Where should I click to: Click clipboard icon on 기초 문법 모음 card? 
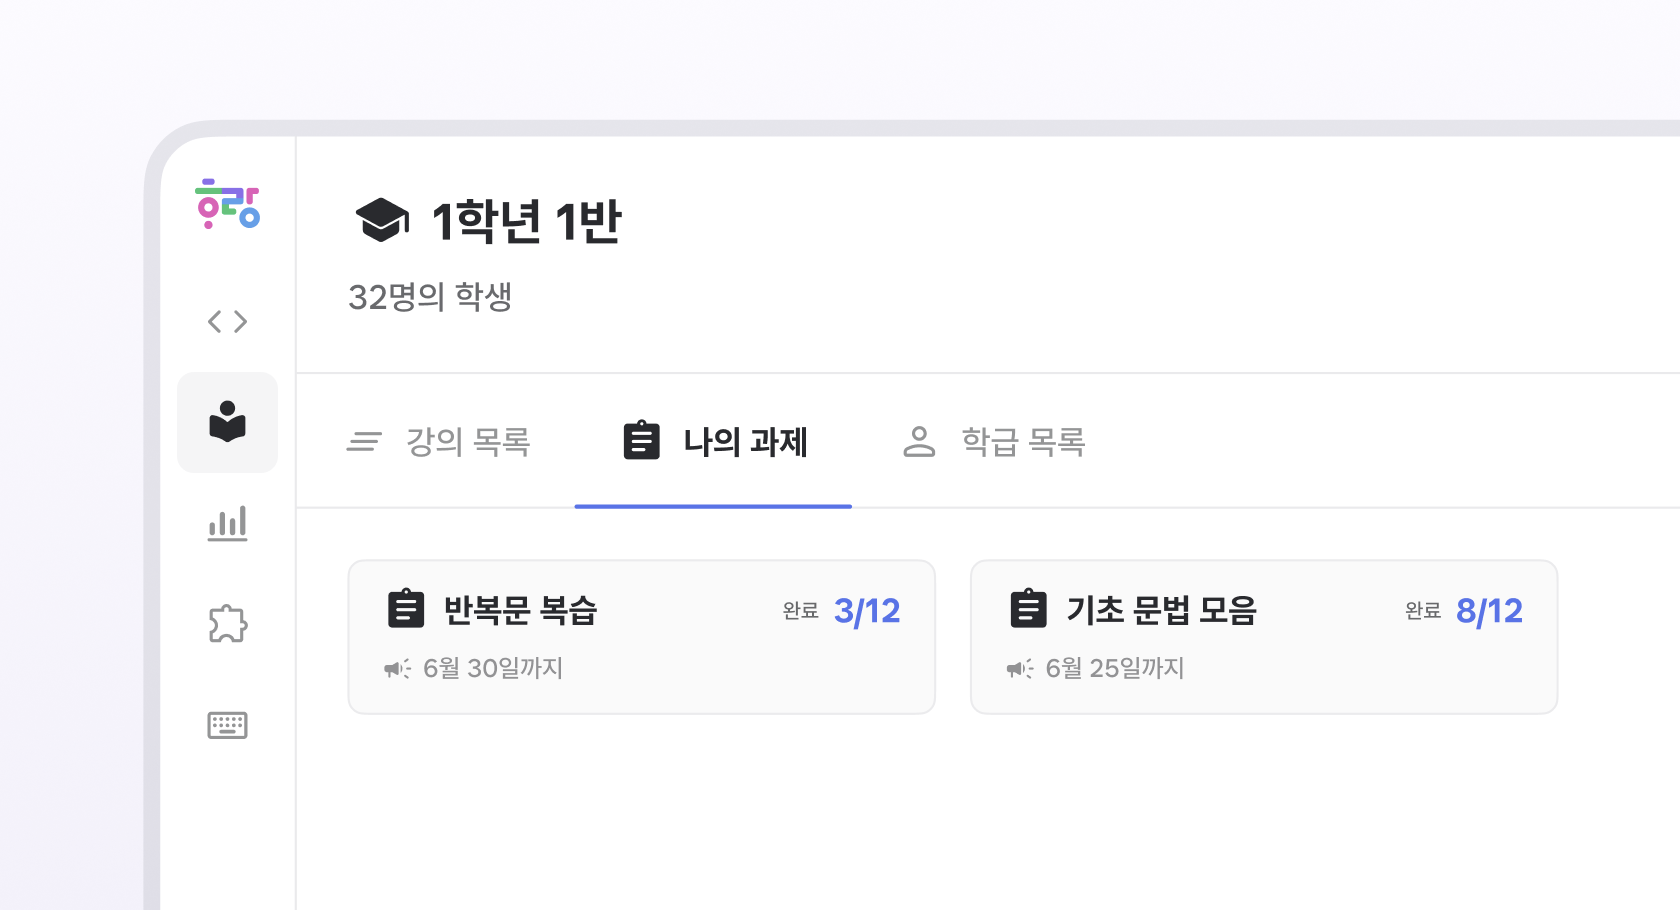pyautogui.click(x=1028, y=609)
